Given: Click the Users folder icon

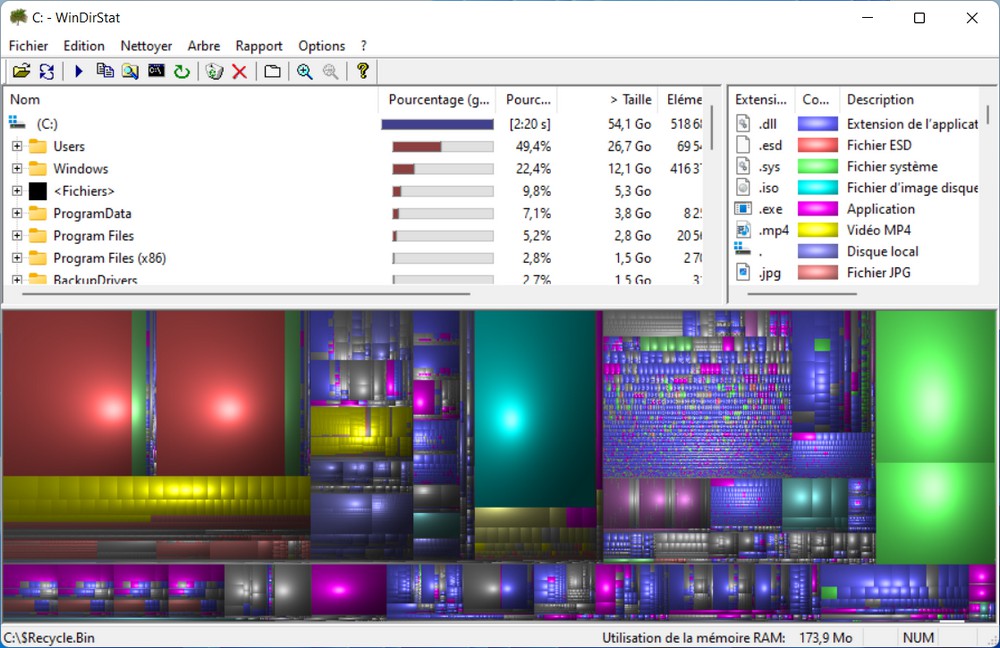Looking at the screenshot, I should [x=38, y=146].
